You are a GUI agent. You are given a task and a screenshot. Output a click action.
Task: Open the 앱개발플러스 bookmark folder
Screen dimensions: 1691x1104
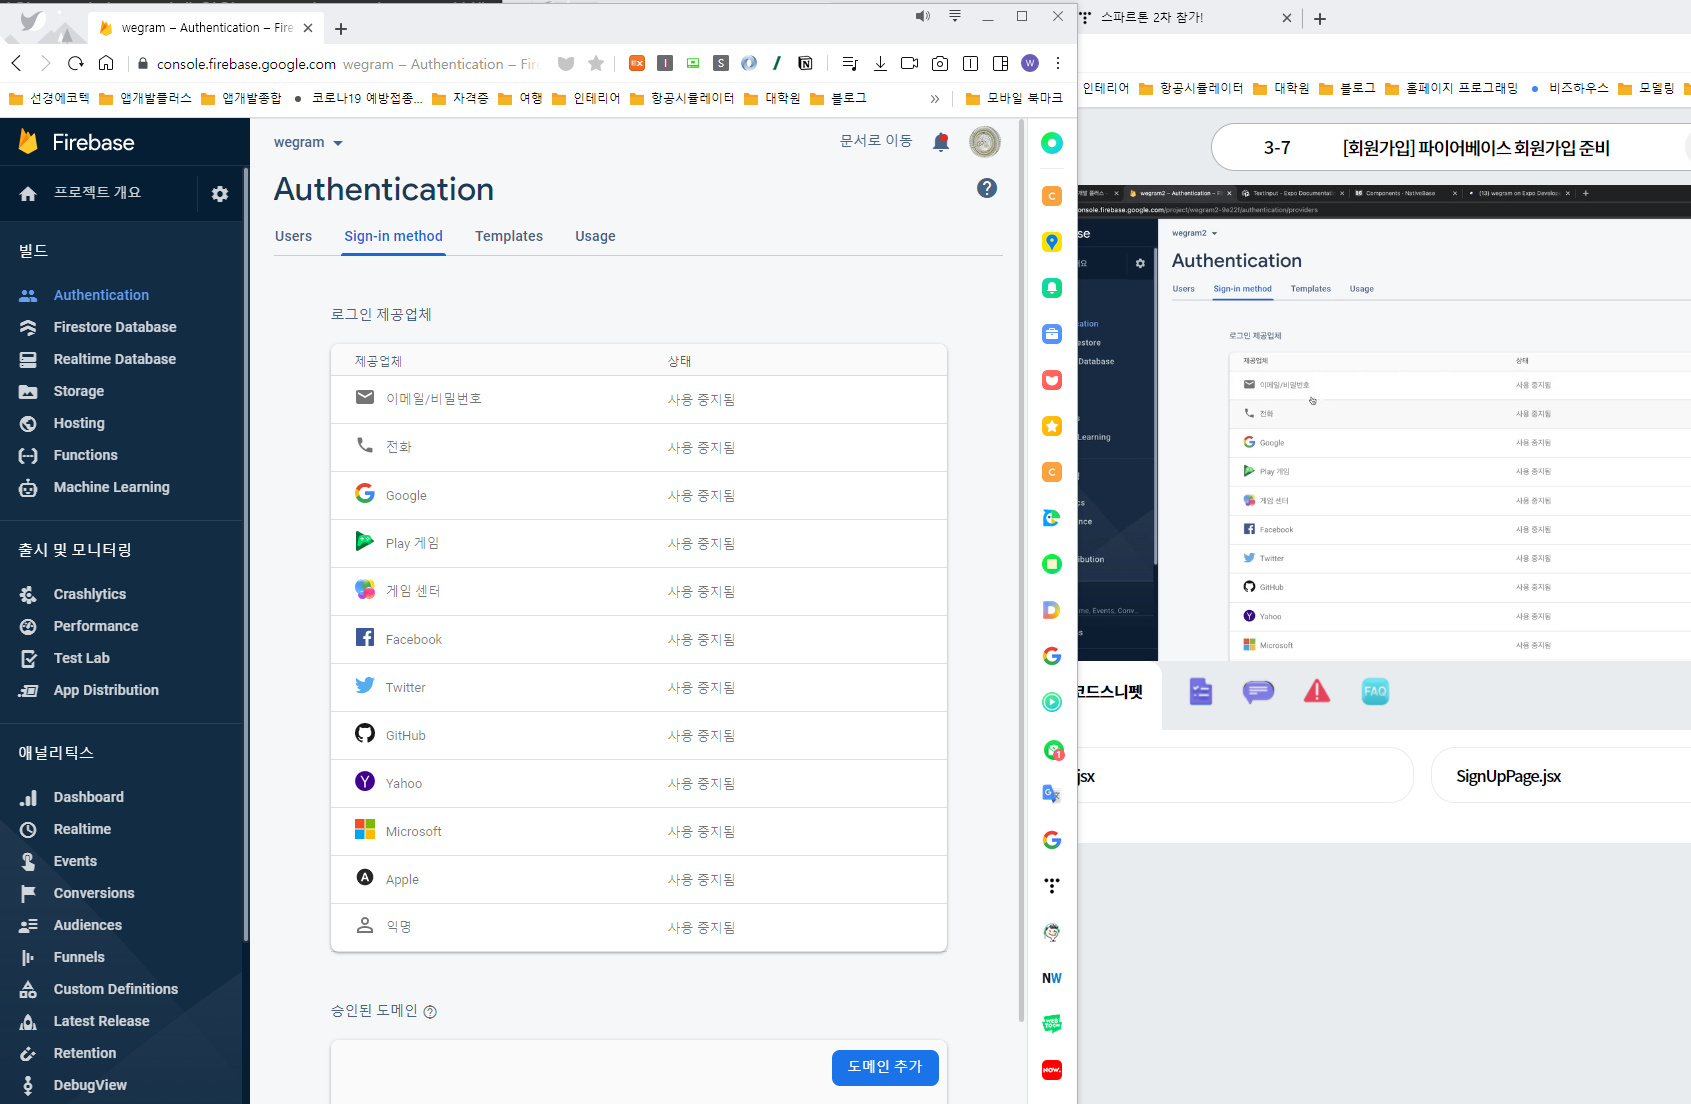145,98
